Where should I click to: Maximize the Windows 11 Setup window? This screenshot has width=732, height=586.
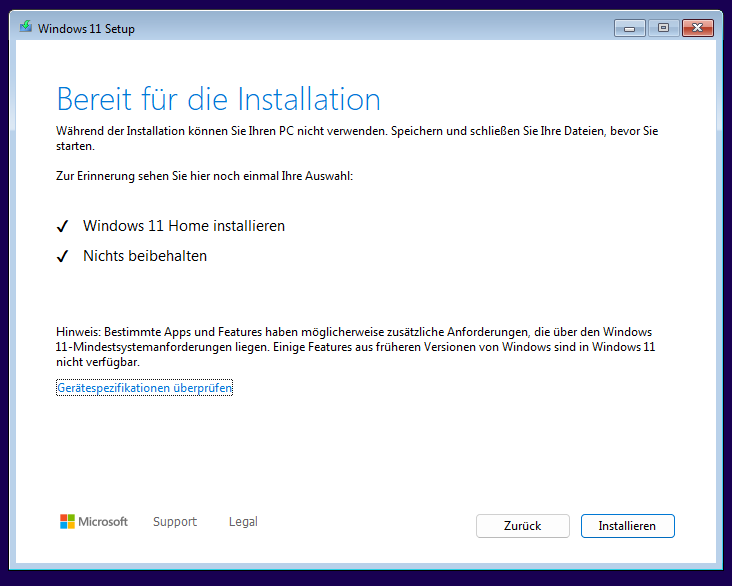pyautogui.click(x=663, y=28)
